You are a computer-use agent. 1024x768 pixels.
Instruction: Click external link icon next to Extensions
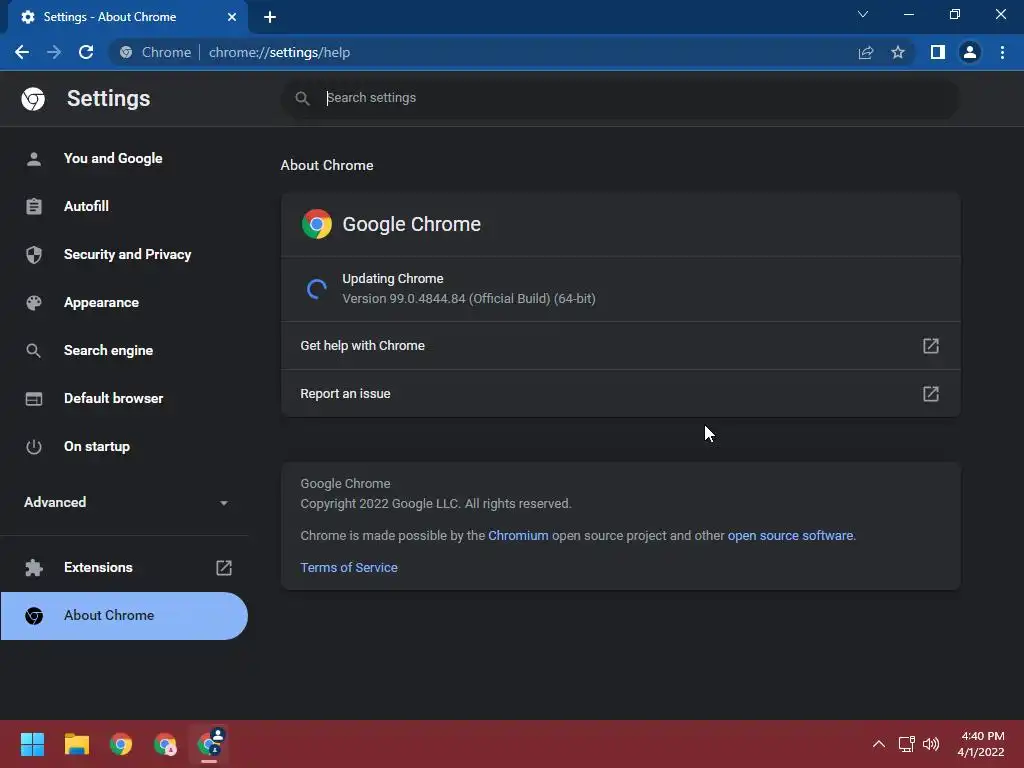[x=224, y=568]
